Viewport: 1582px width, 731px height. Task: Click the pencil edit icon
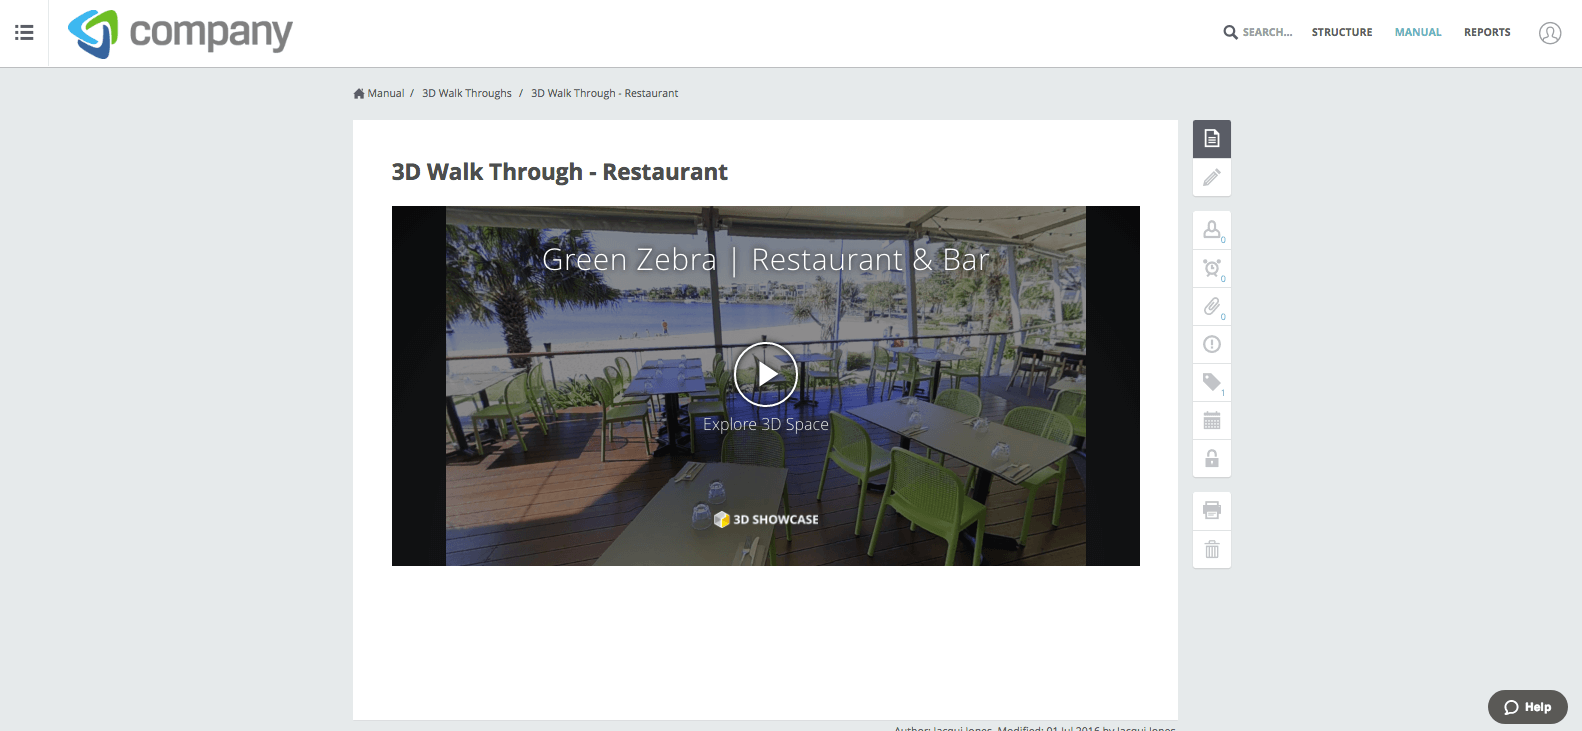point(1212,178)
